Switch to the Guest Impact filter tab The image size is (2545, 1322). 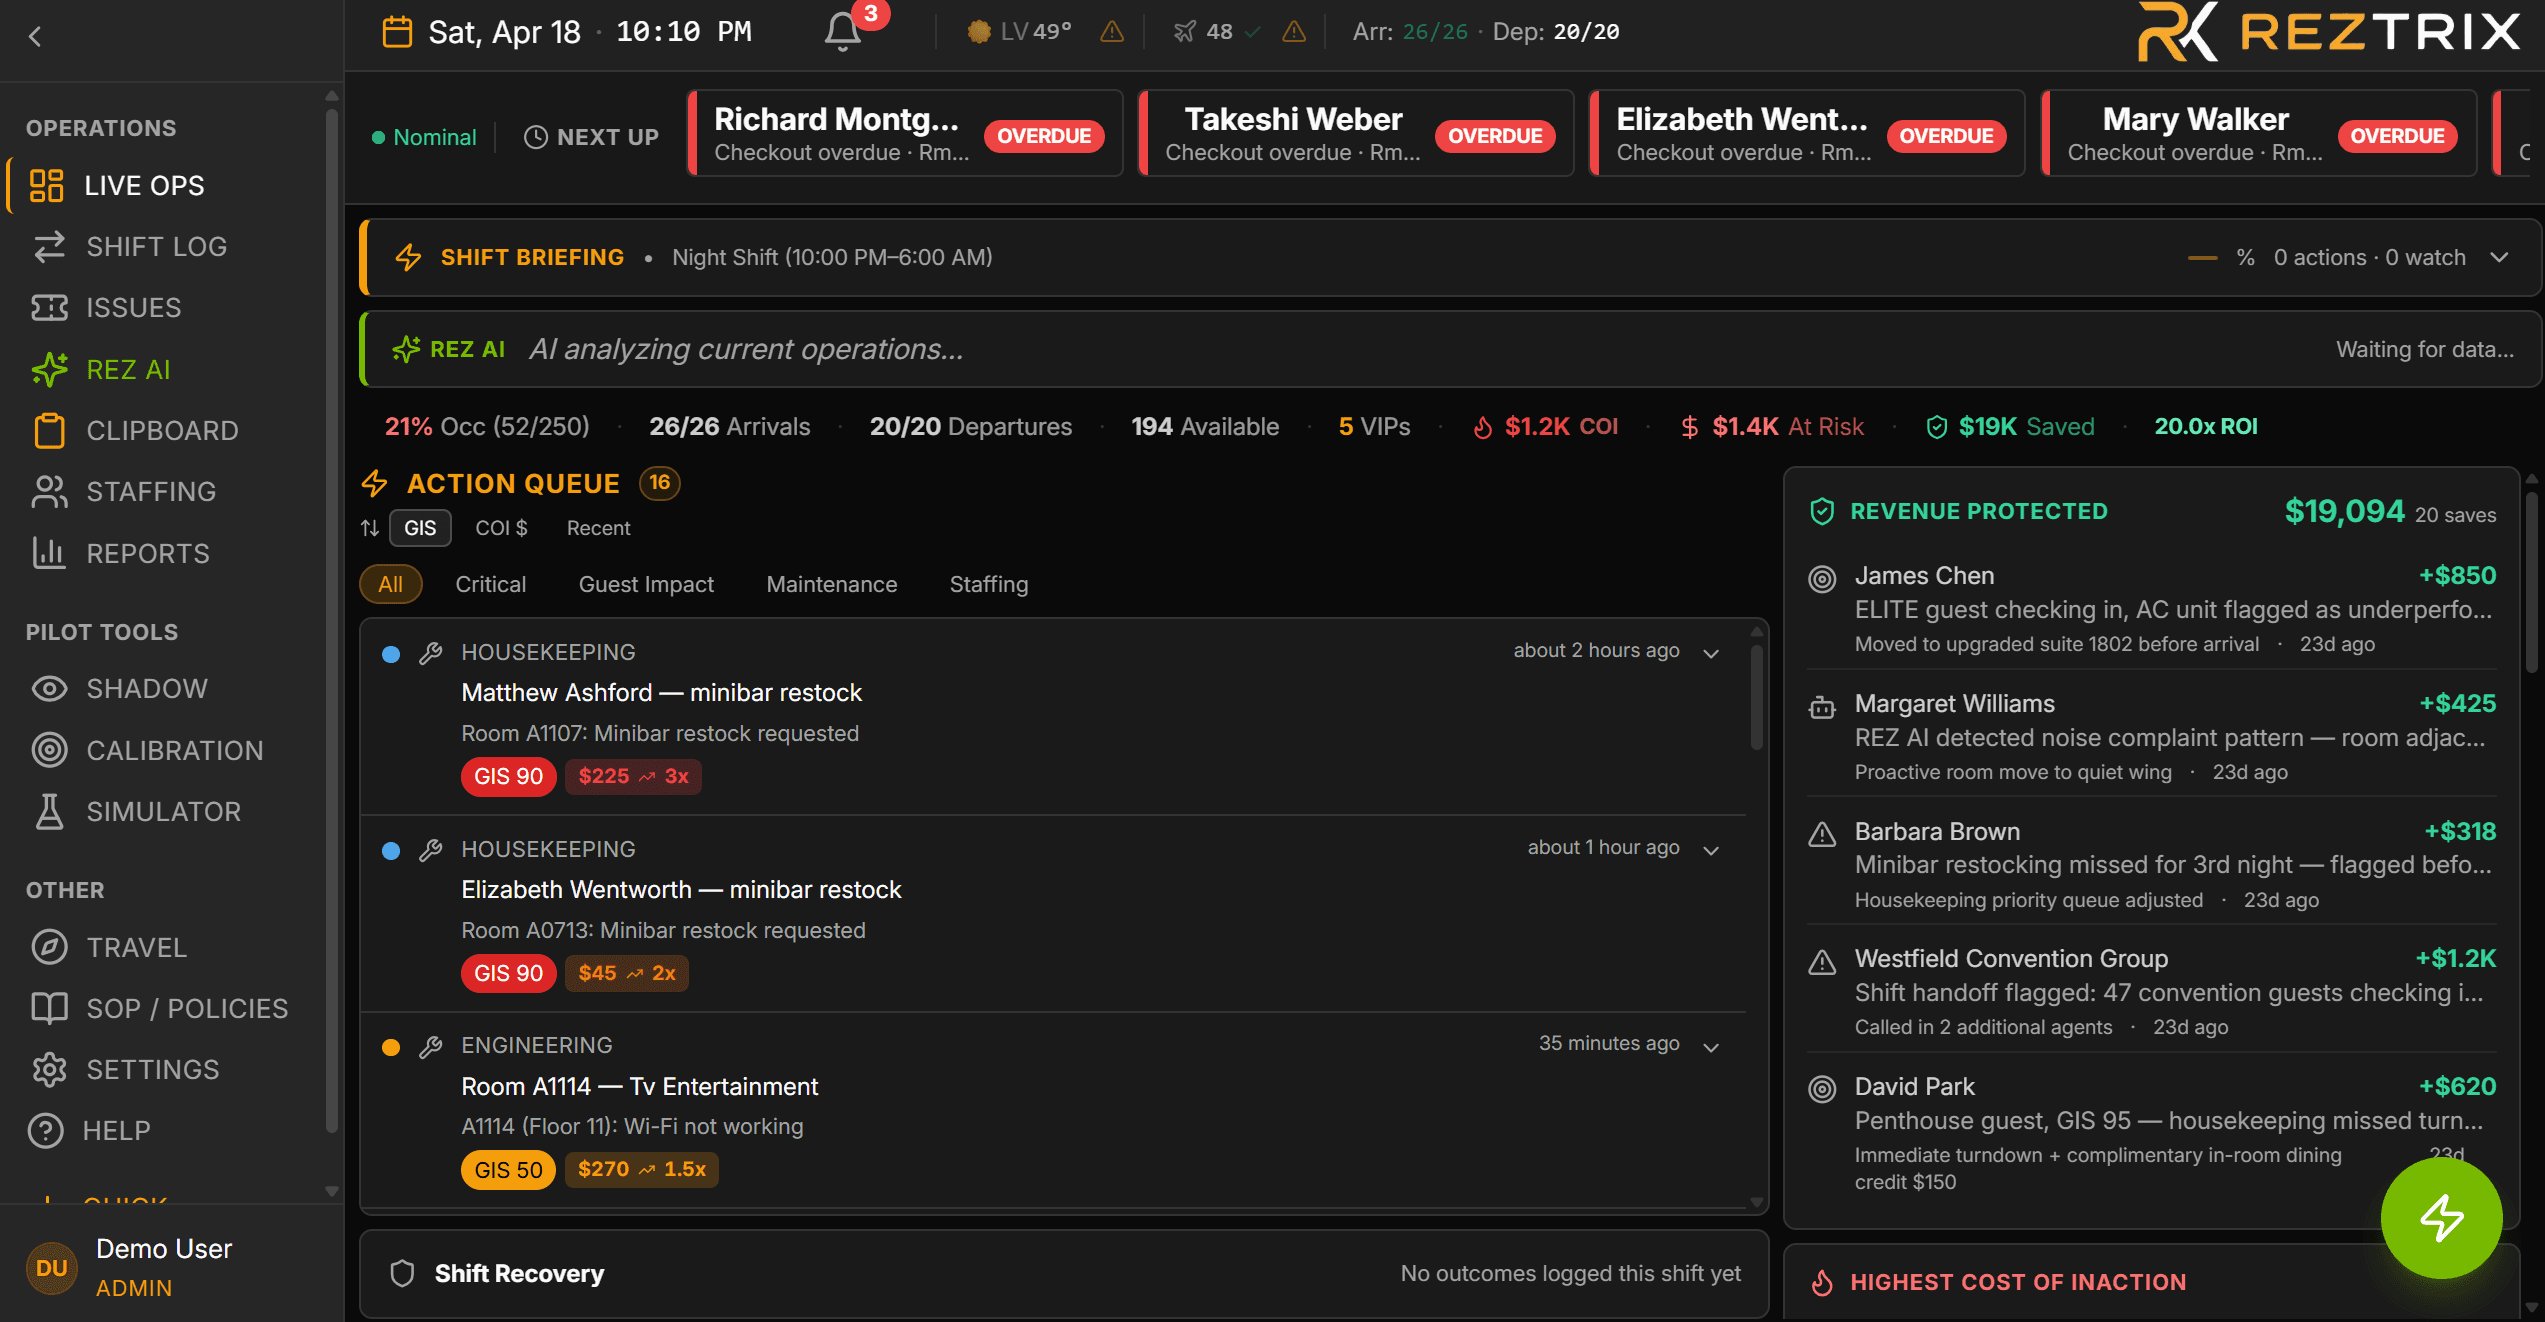point(646,584)
